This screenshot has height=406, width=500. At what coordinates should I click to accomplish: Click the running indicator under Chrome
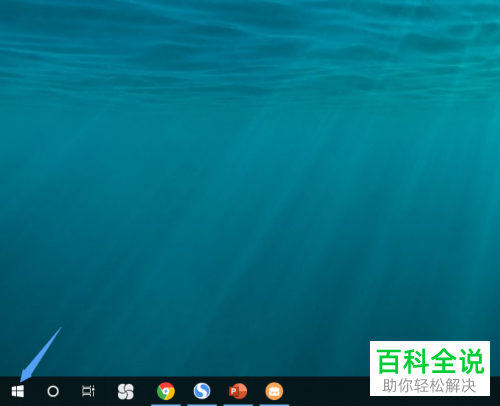tap(166, 405)
